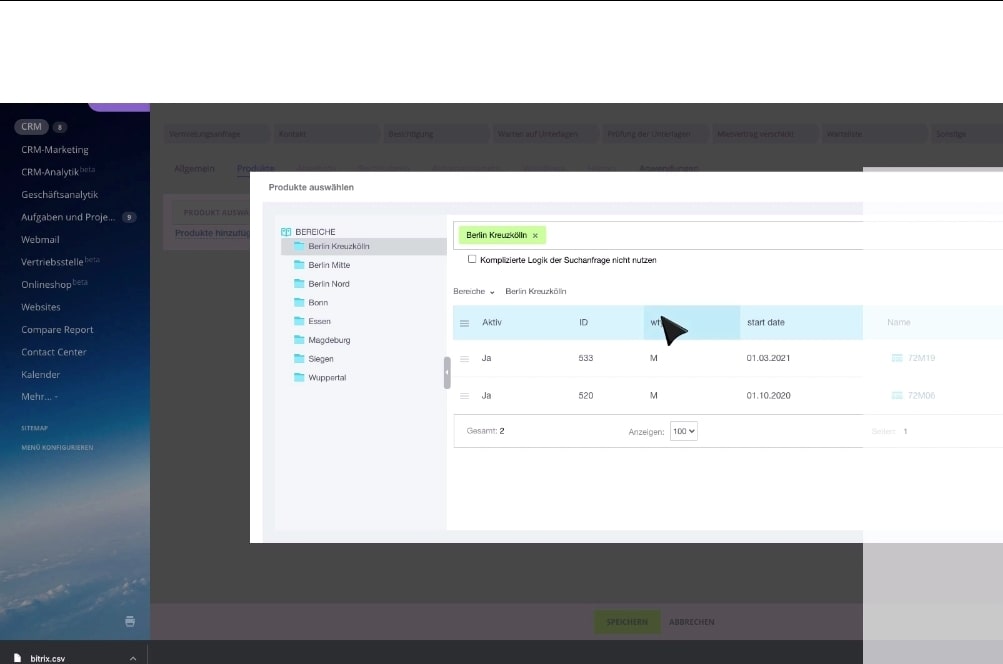Click the print icon in the sidebar
Screen dimensions: 1003x664
click(130, 621)
